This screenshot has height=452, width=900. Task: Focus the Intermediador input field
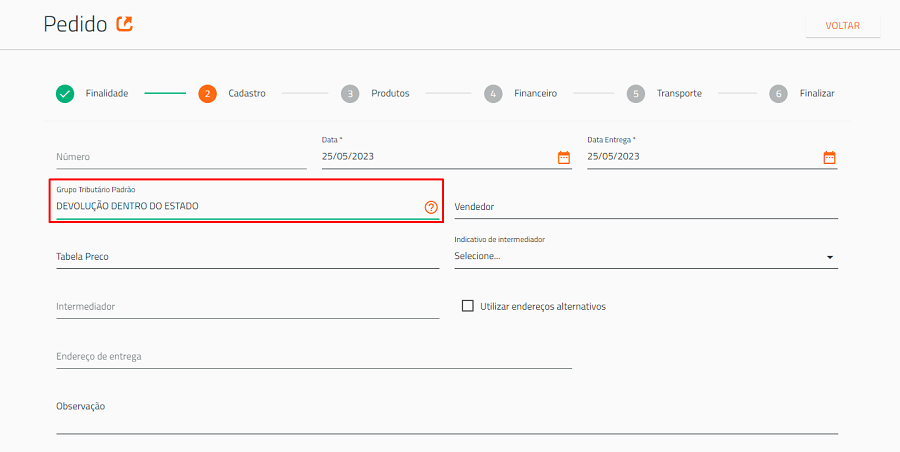[247, 307]
